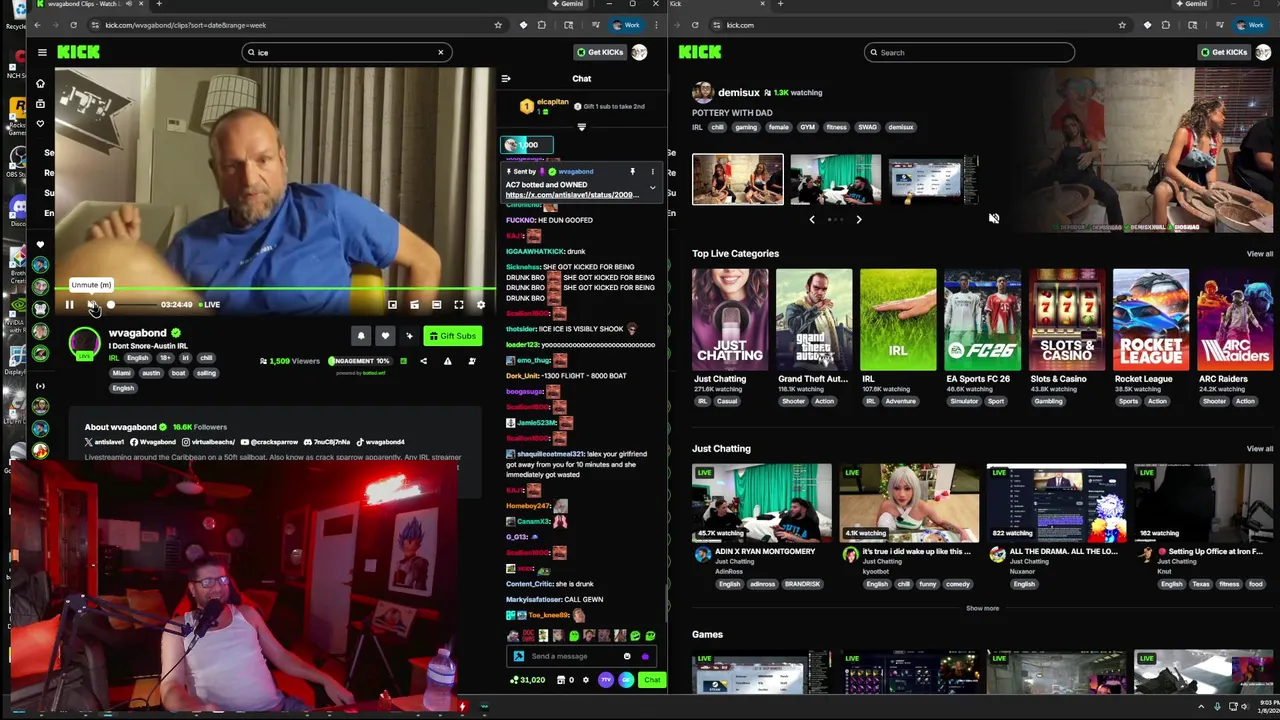Open chat settings gear below message box
The image size is (1280, 720).
(586, 680)
